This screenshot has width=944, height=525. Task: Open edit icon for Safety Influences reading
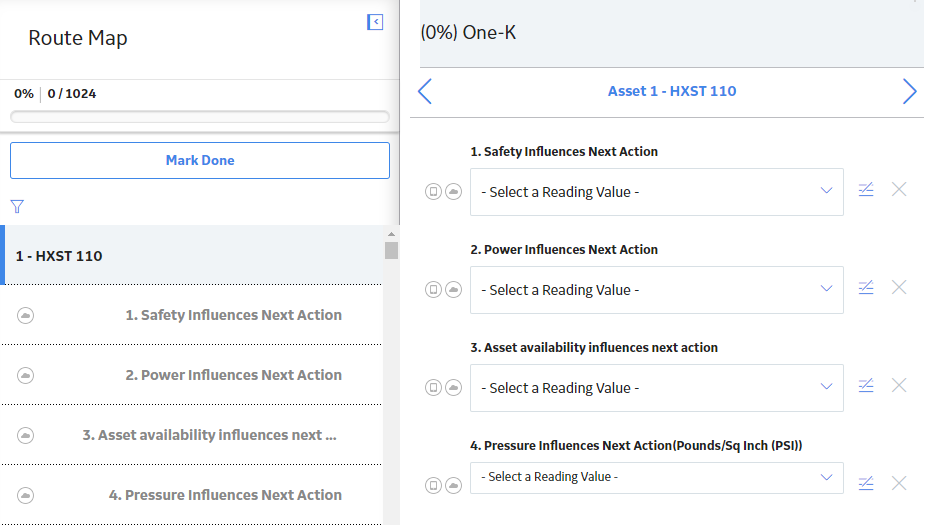(x=866, y=190)
